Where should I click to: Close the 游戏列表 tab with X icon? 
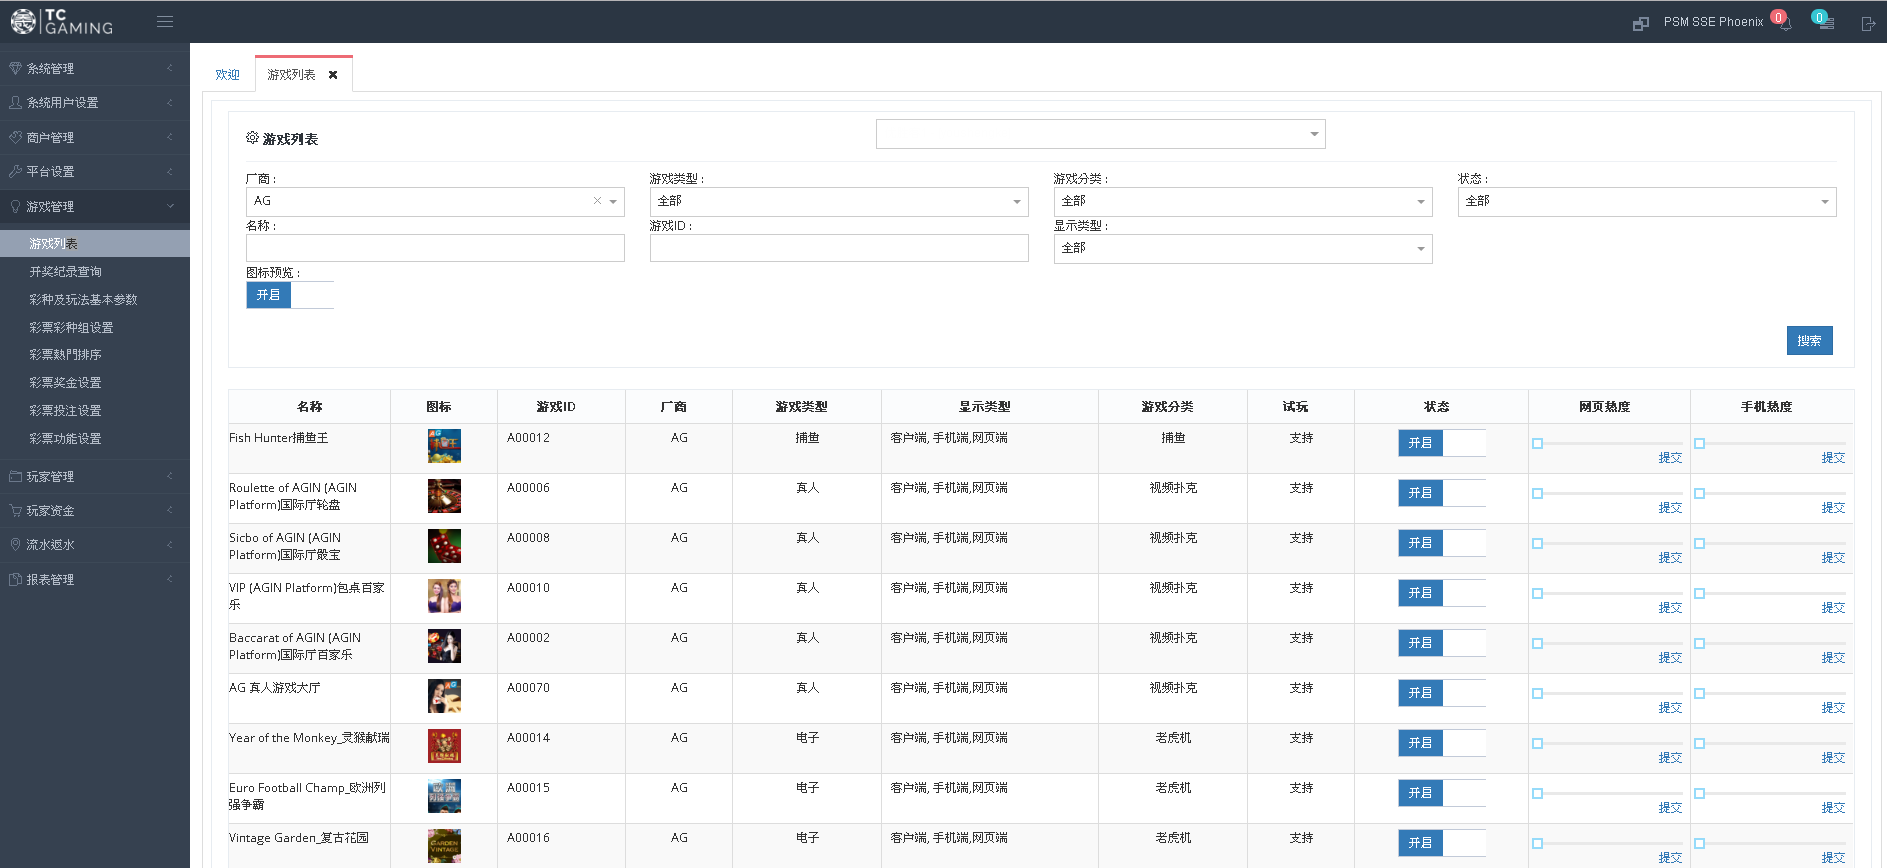[333, 75]
